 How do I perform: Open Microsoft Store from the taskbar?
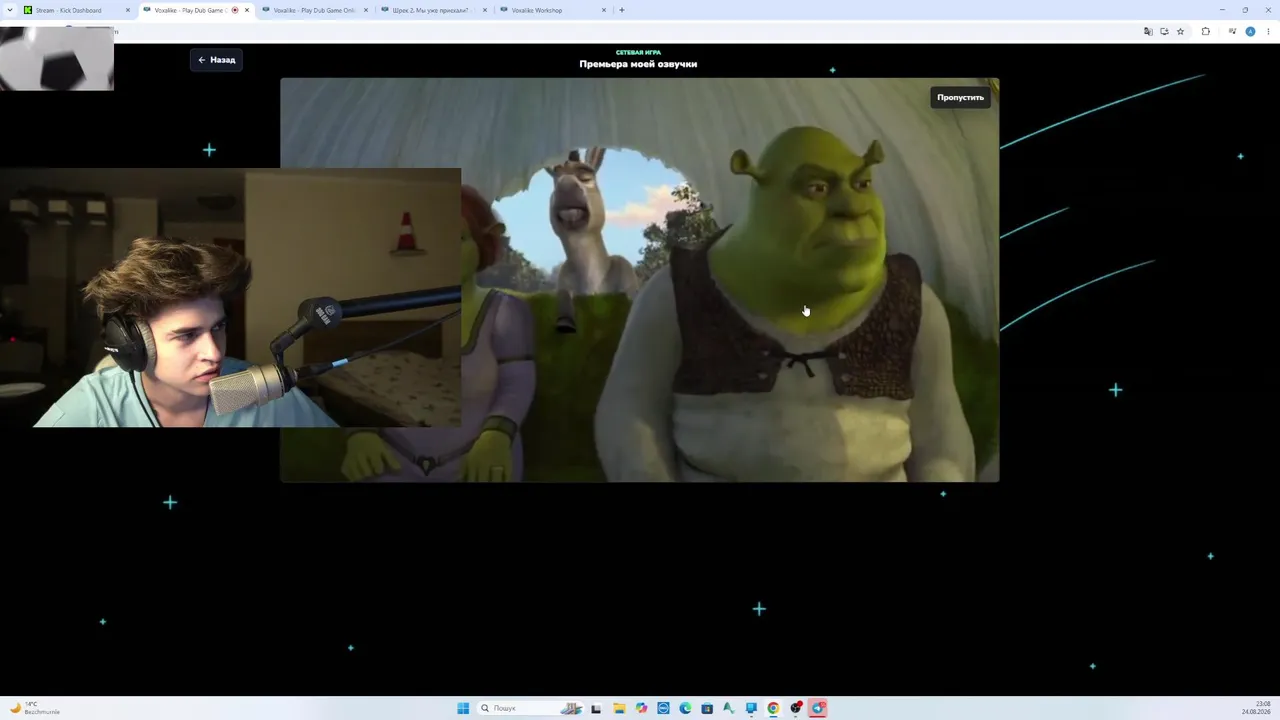pyautogui.click(x=707, y=708)
